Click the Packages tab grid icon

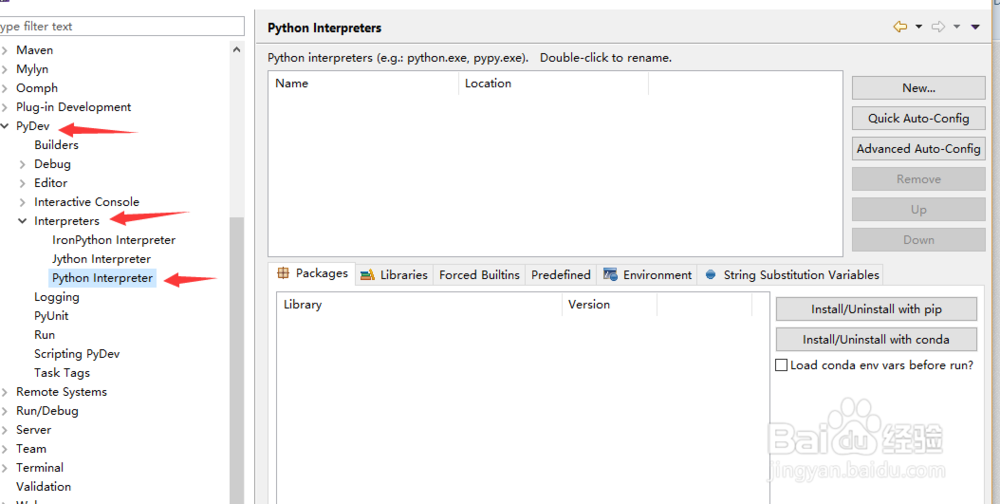coord(283,273)
